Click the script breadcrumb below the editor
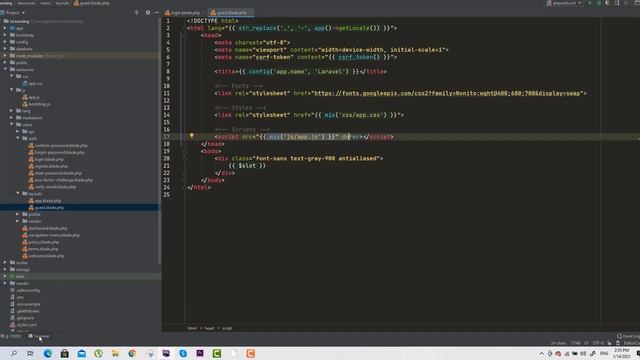This screenshot has width=640, height=360. [227, 328]
